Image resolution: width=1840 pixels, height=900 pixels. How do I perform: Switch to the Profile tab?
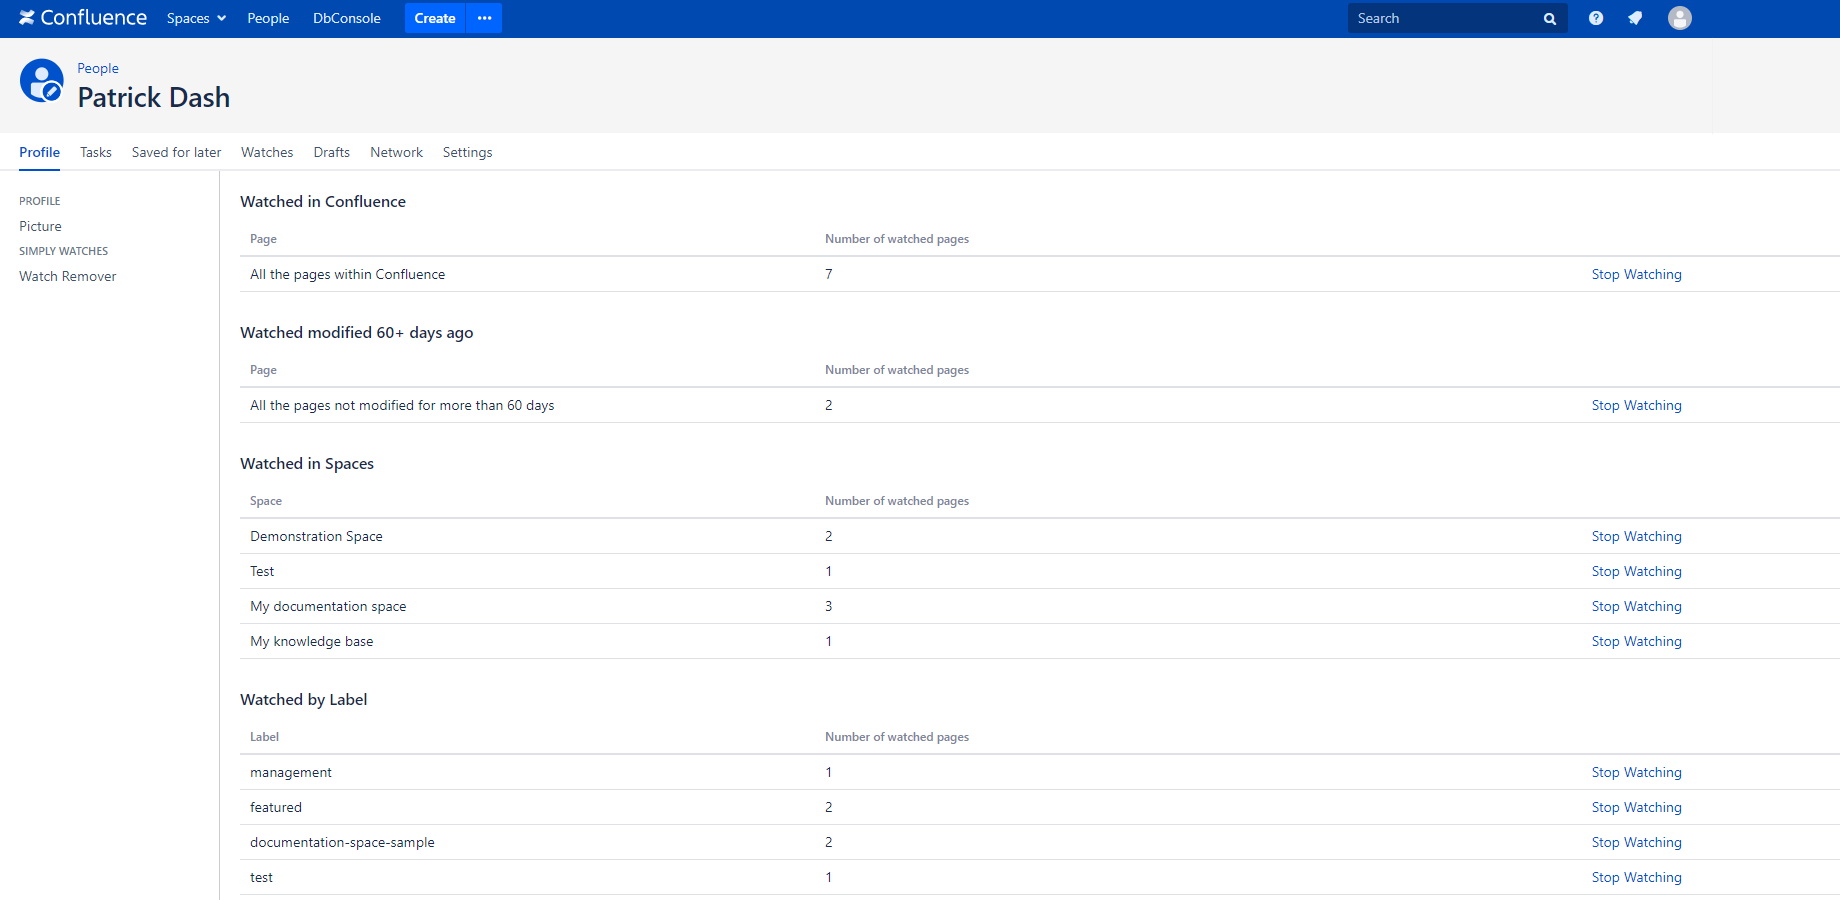[39, 152]
